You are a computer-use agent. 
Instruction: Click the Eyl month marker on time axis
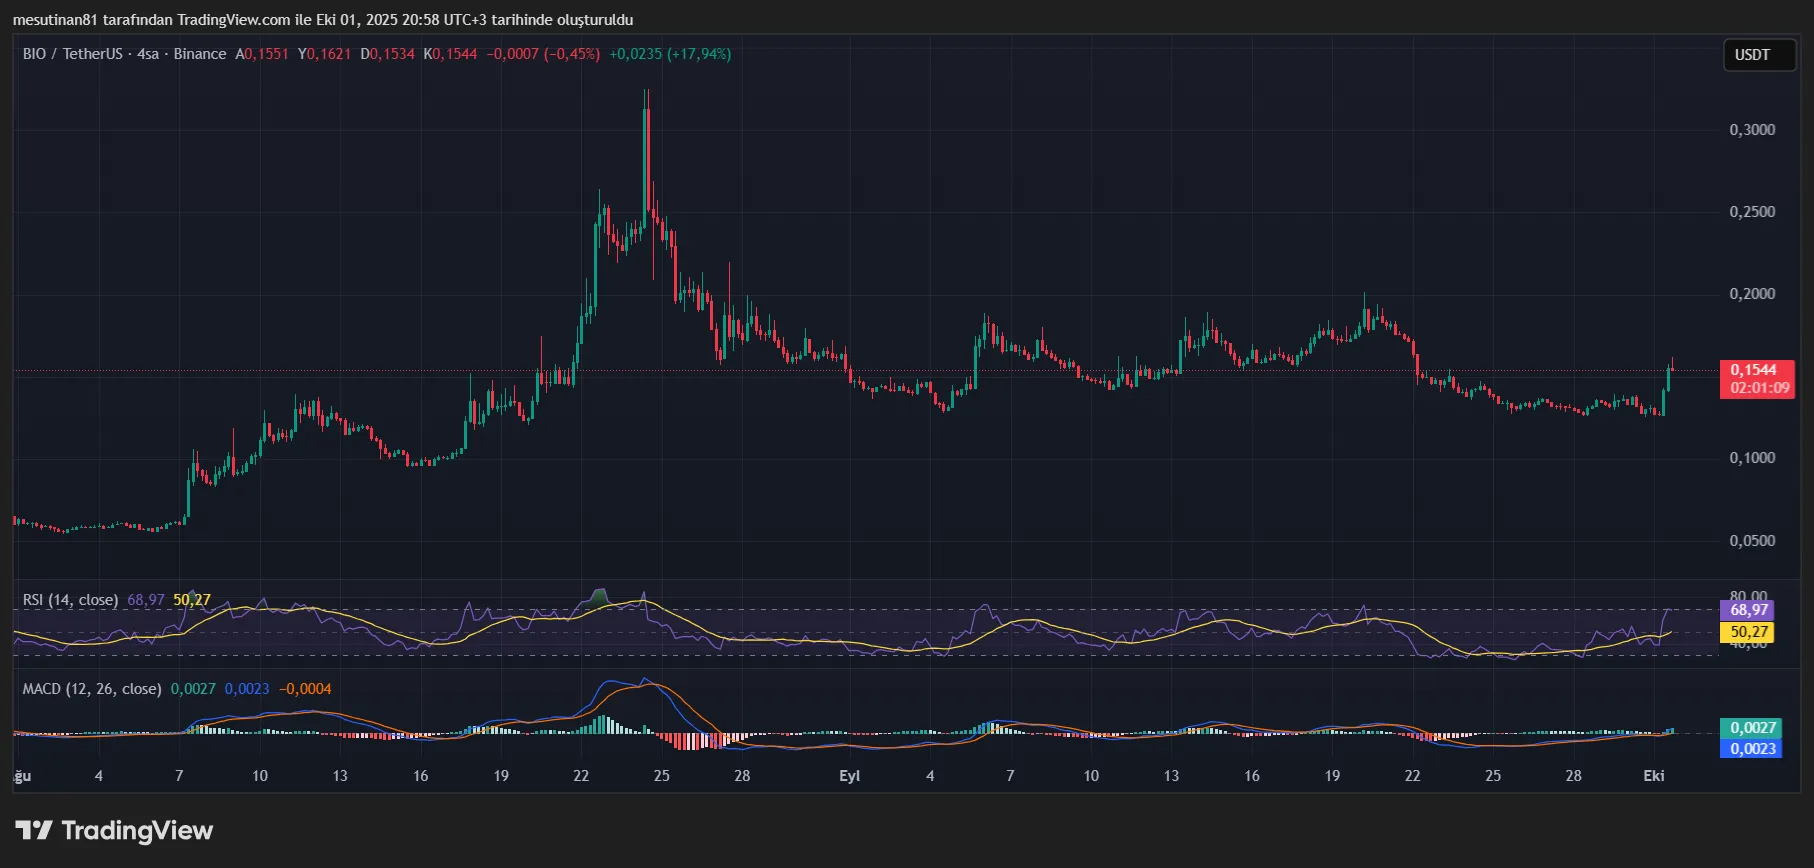pos(849,776)
